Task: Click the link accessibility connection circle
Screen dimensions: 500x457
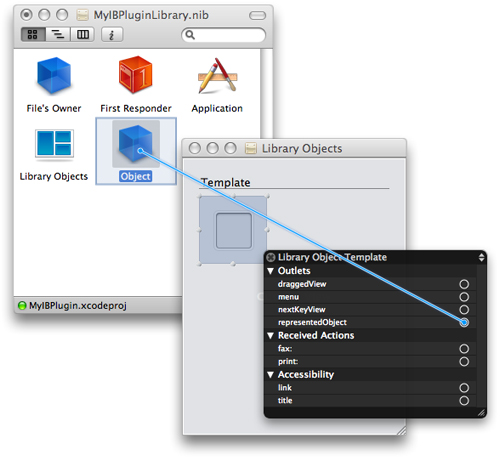Action: 464,388
